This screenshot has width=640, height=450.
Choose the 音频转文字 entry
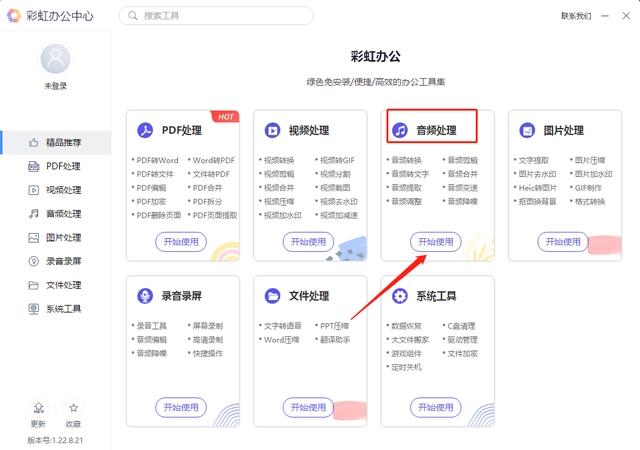pos(410,174)
